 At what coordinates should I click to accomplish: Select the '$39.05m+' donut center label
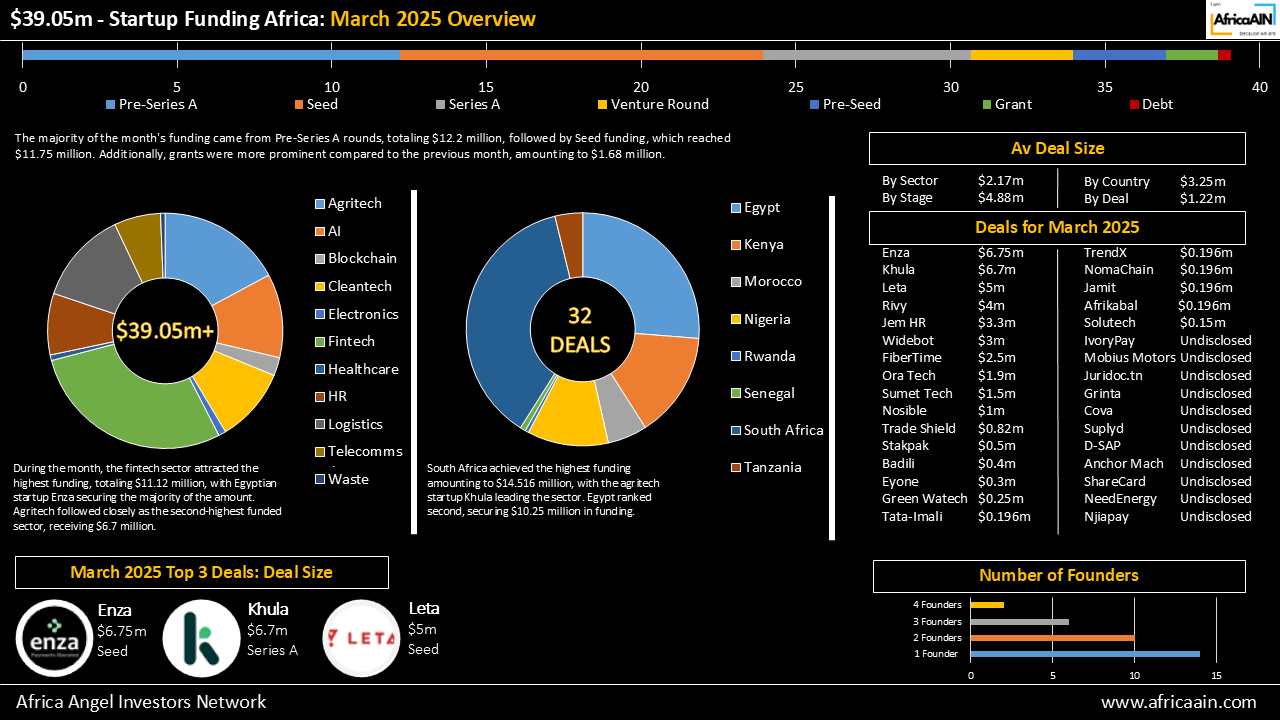[165, 331]
